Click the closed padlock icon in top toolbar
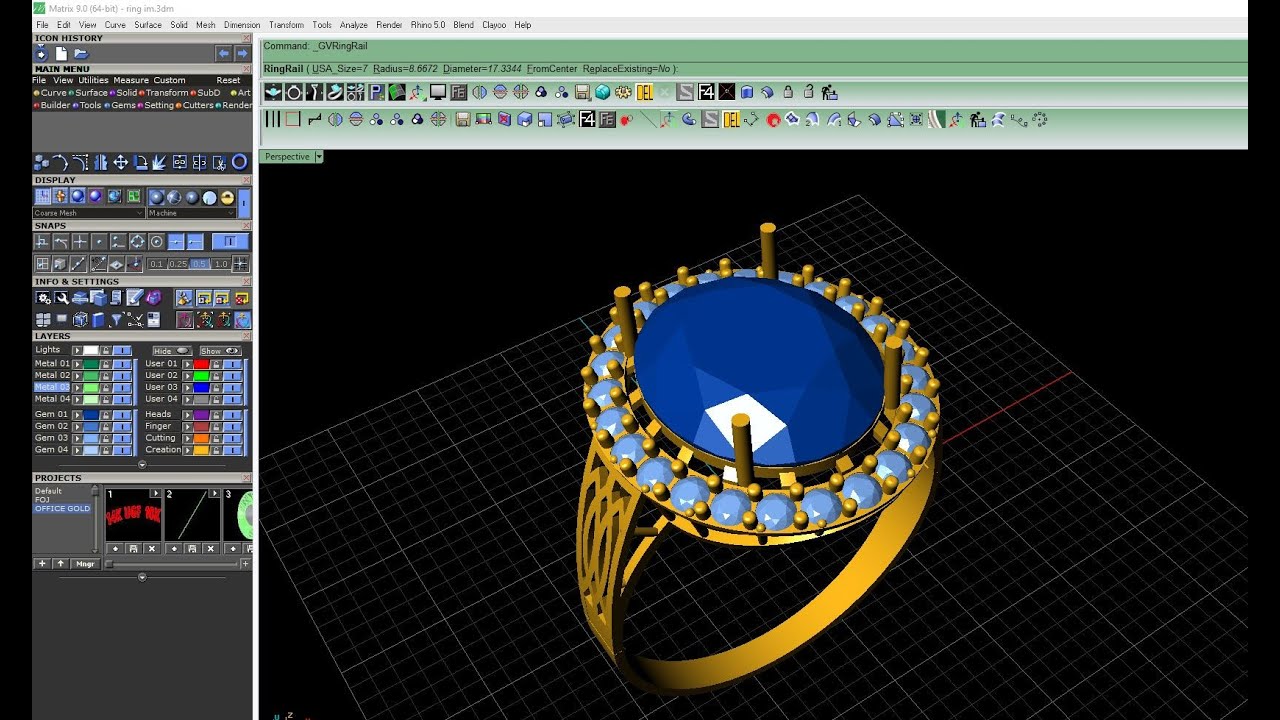1280x720 pixels. tap(788, 92)
